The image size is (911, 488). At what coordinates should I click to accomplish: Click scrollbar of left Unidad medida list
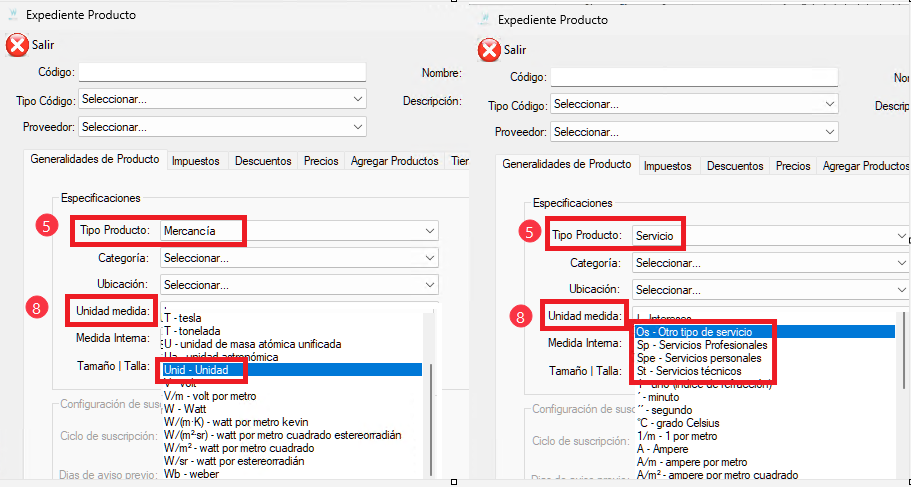point(431,390)
